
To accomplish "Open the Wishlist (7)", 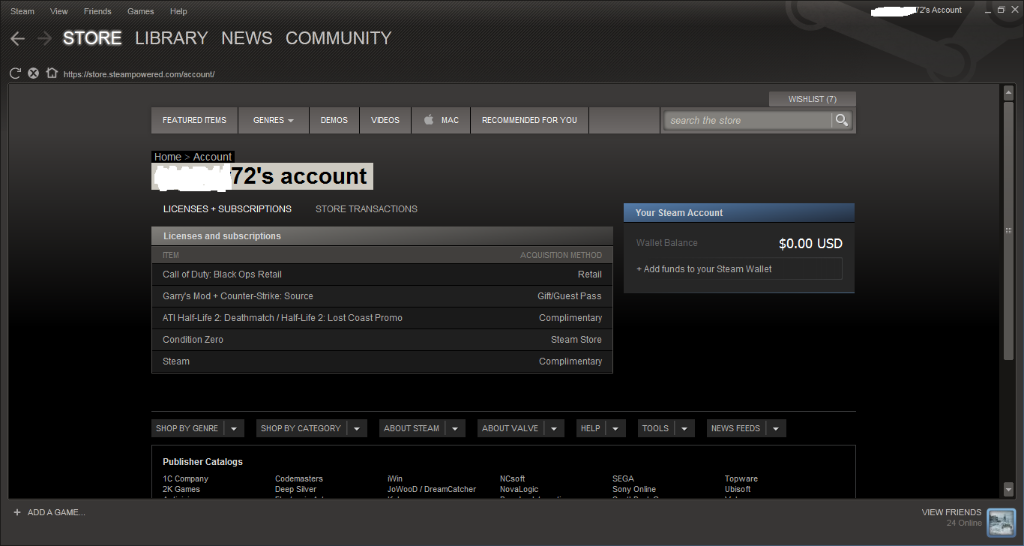I will pyautogui.click(x=812, y=99).
